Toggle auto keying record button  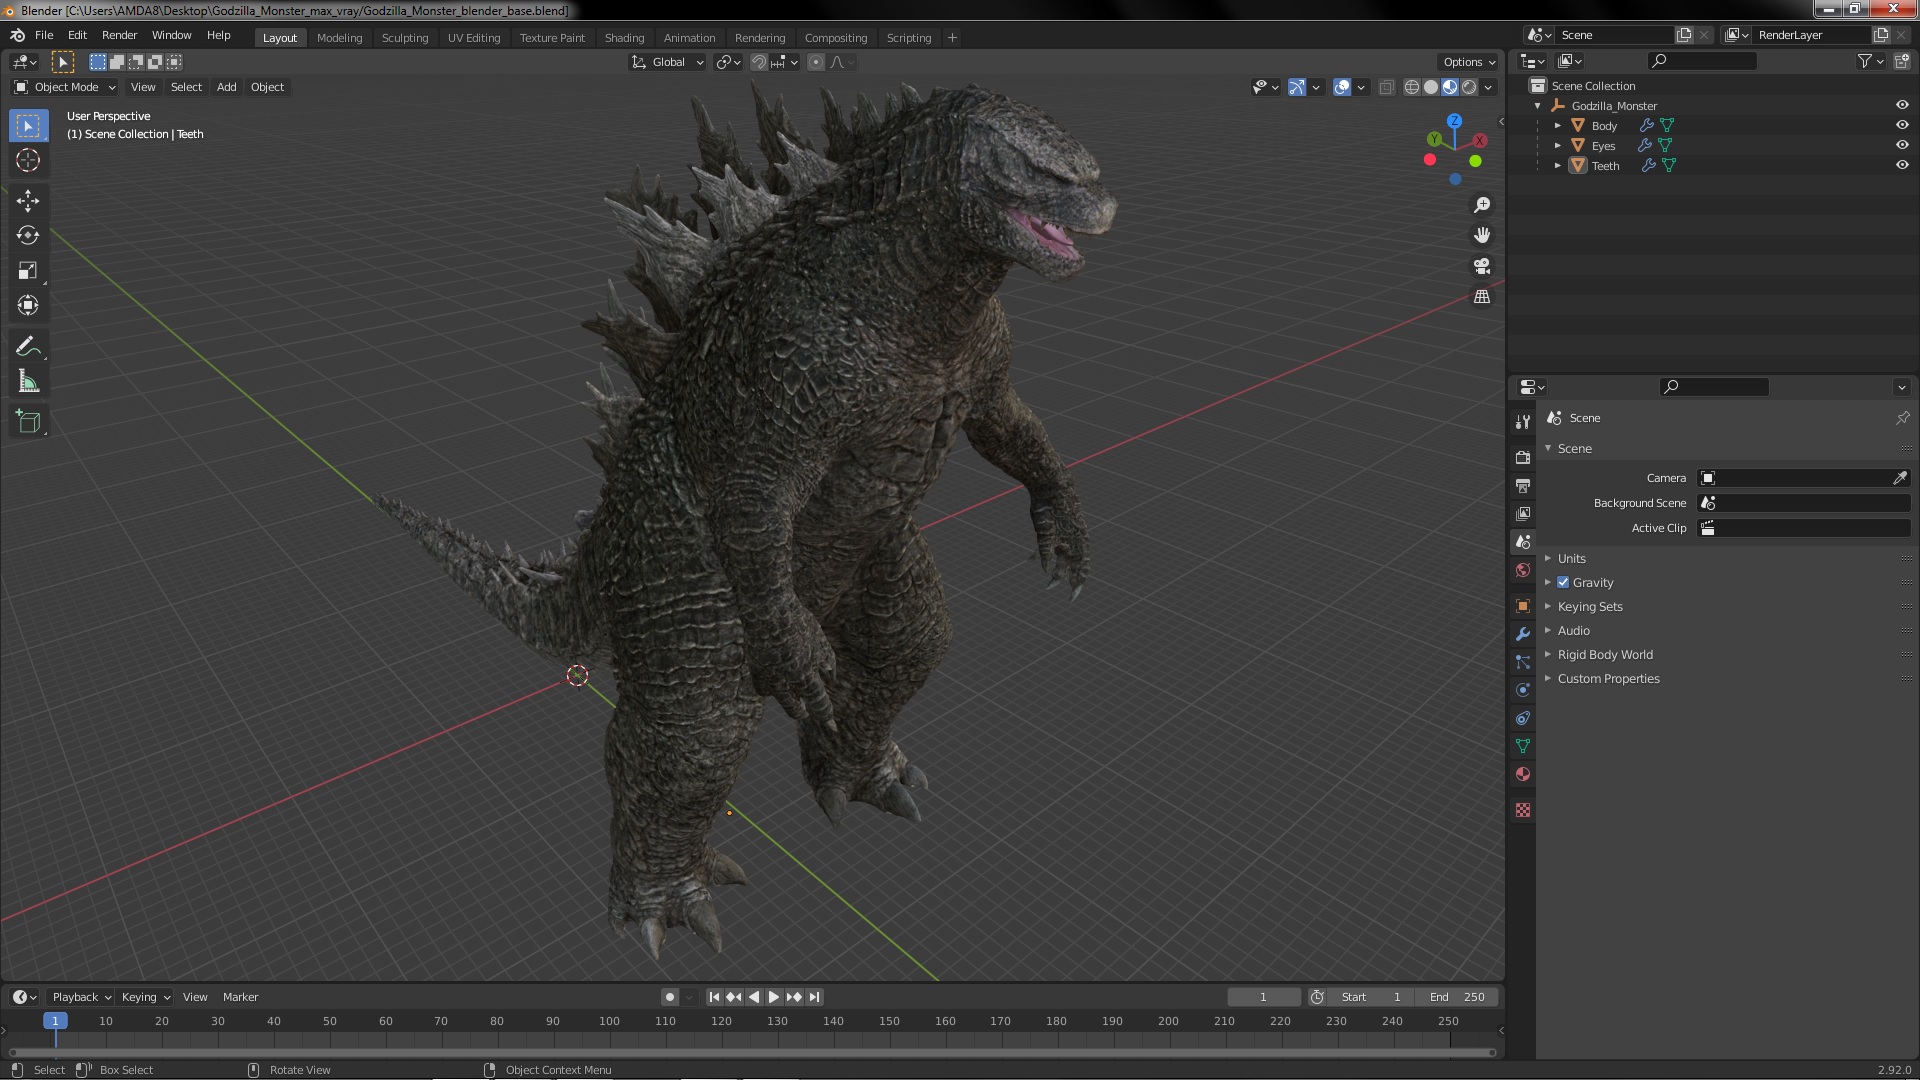click(x=669, y=997)
